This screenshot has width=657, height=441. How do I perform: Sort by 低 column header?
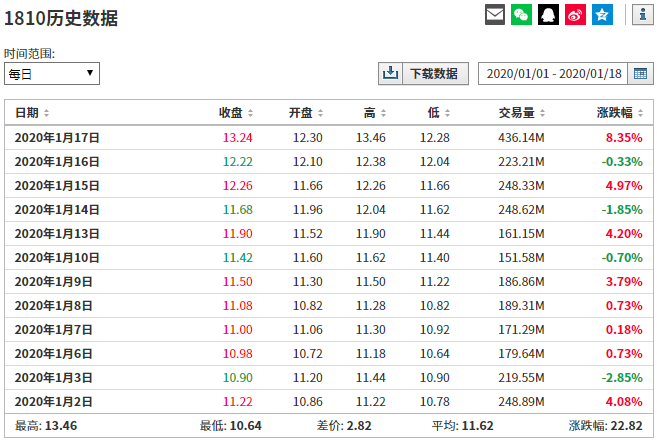click(x=438, y=113)
